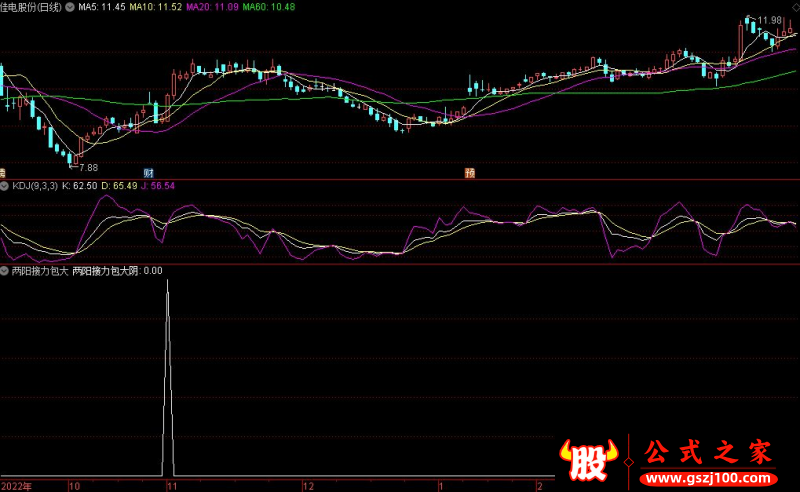Click the MA60 green indicator label
The height and width of the screenshot is (492, 800).
point(275,6)
